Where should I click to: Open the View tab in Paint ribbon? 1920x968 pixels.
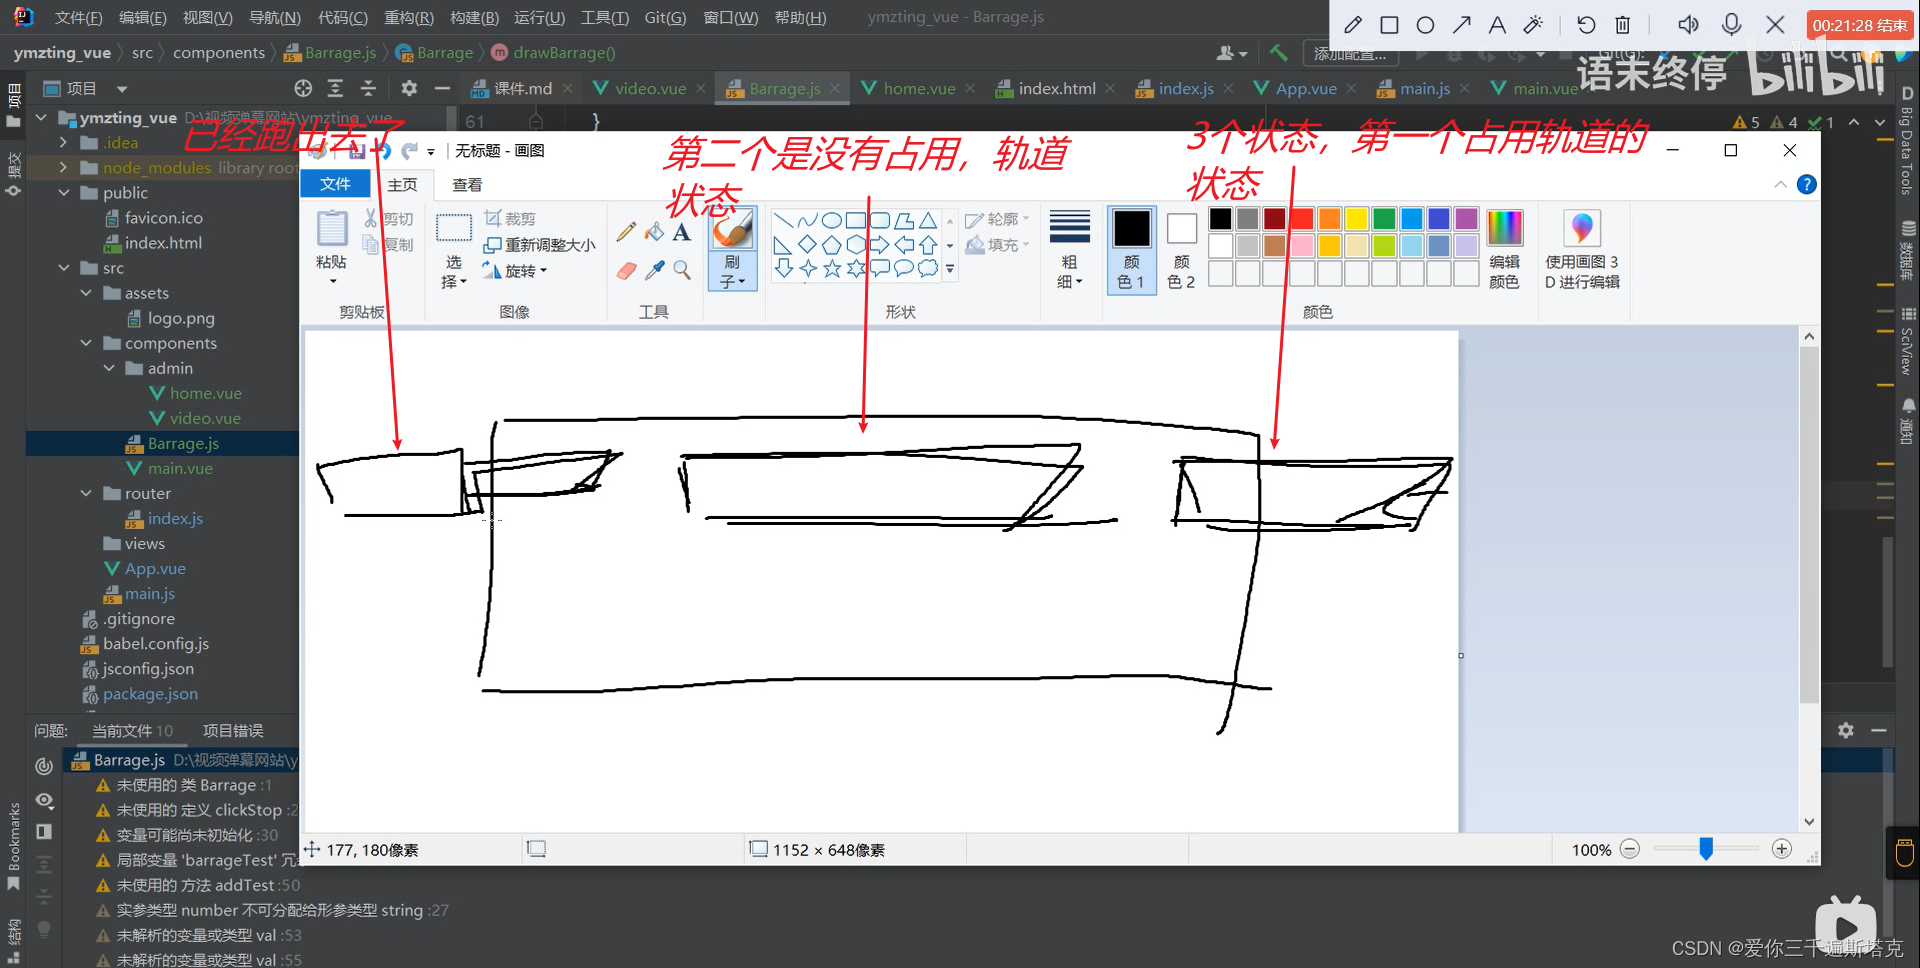pyautogui.click(x=467, y=185)
